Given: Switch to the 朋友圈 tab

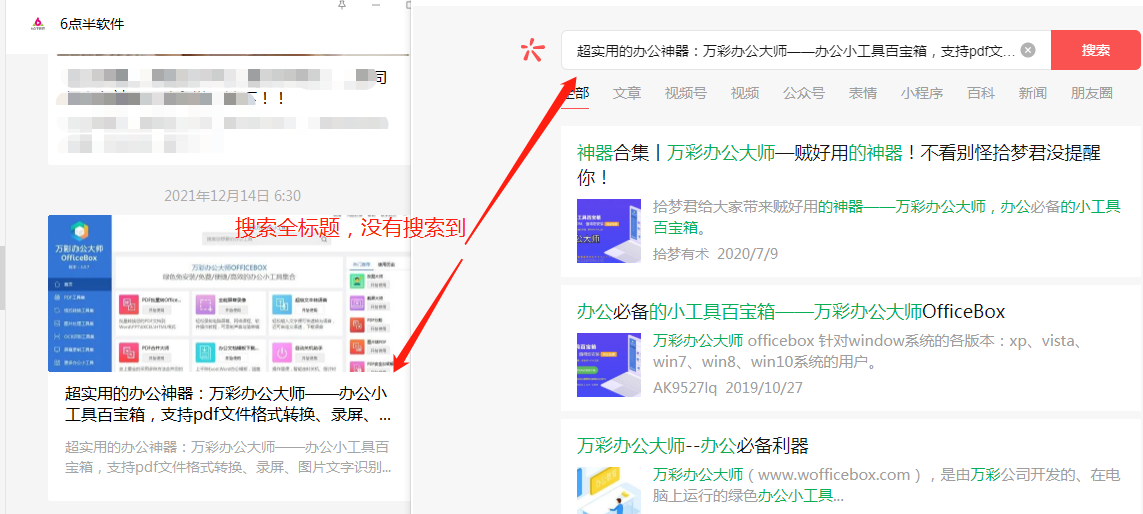Looking at the screenshot, I should 1092,93.
